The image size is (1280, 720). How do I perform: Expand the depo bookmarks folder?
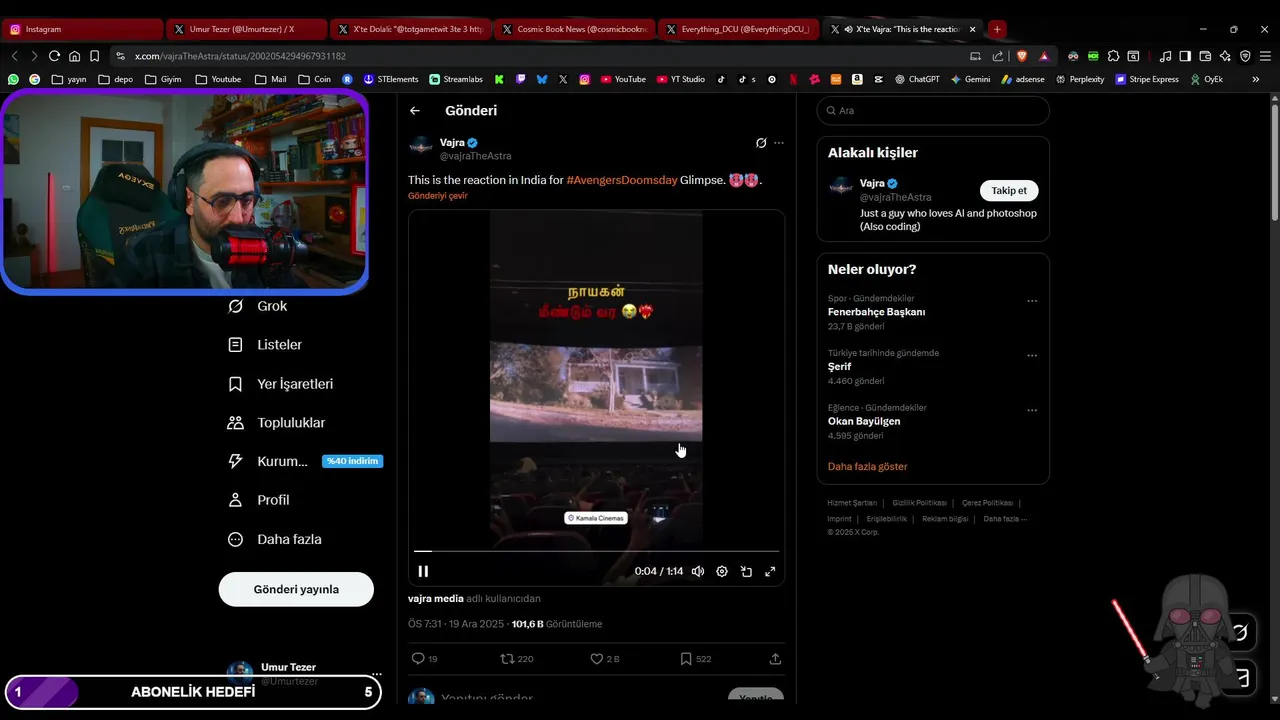116,79
